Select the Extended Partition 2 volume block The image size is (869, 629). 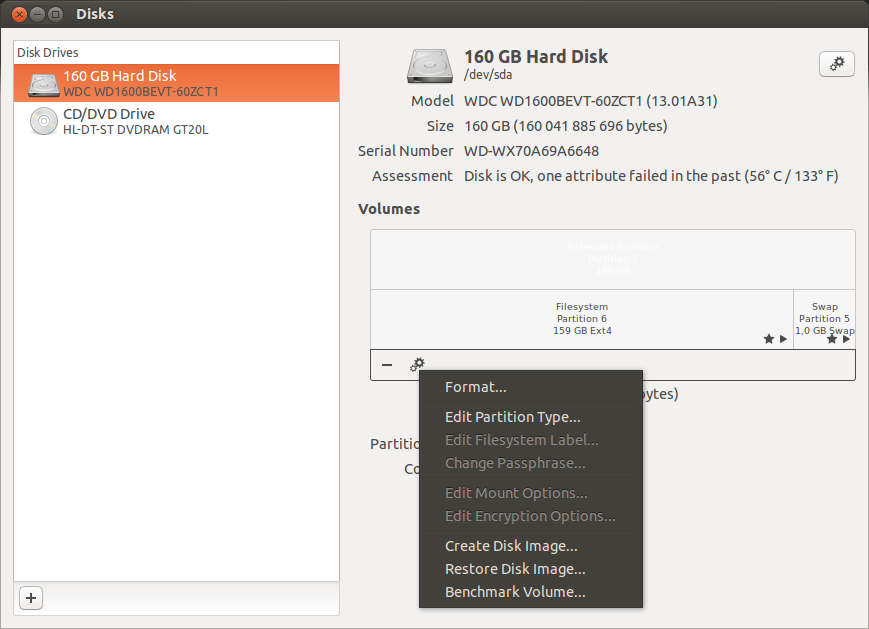[612, 259]
